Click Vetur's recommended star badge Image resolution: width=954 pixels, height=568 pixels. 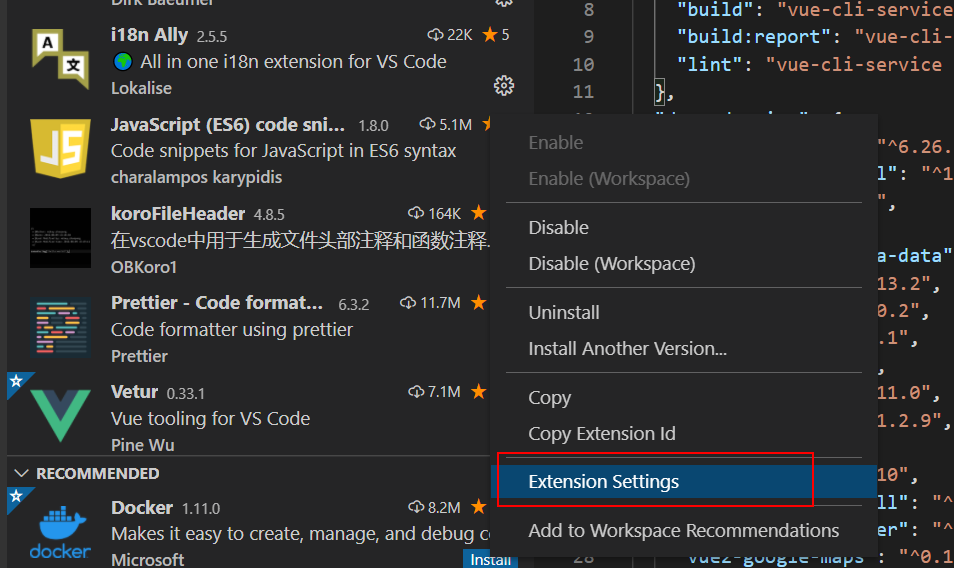pos(16,381)
